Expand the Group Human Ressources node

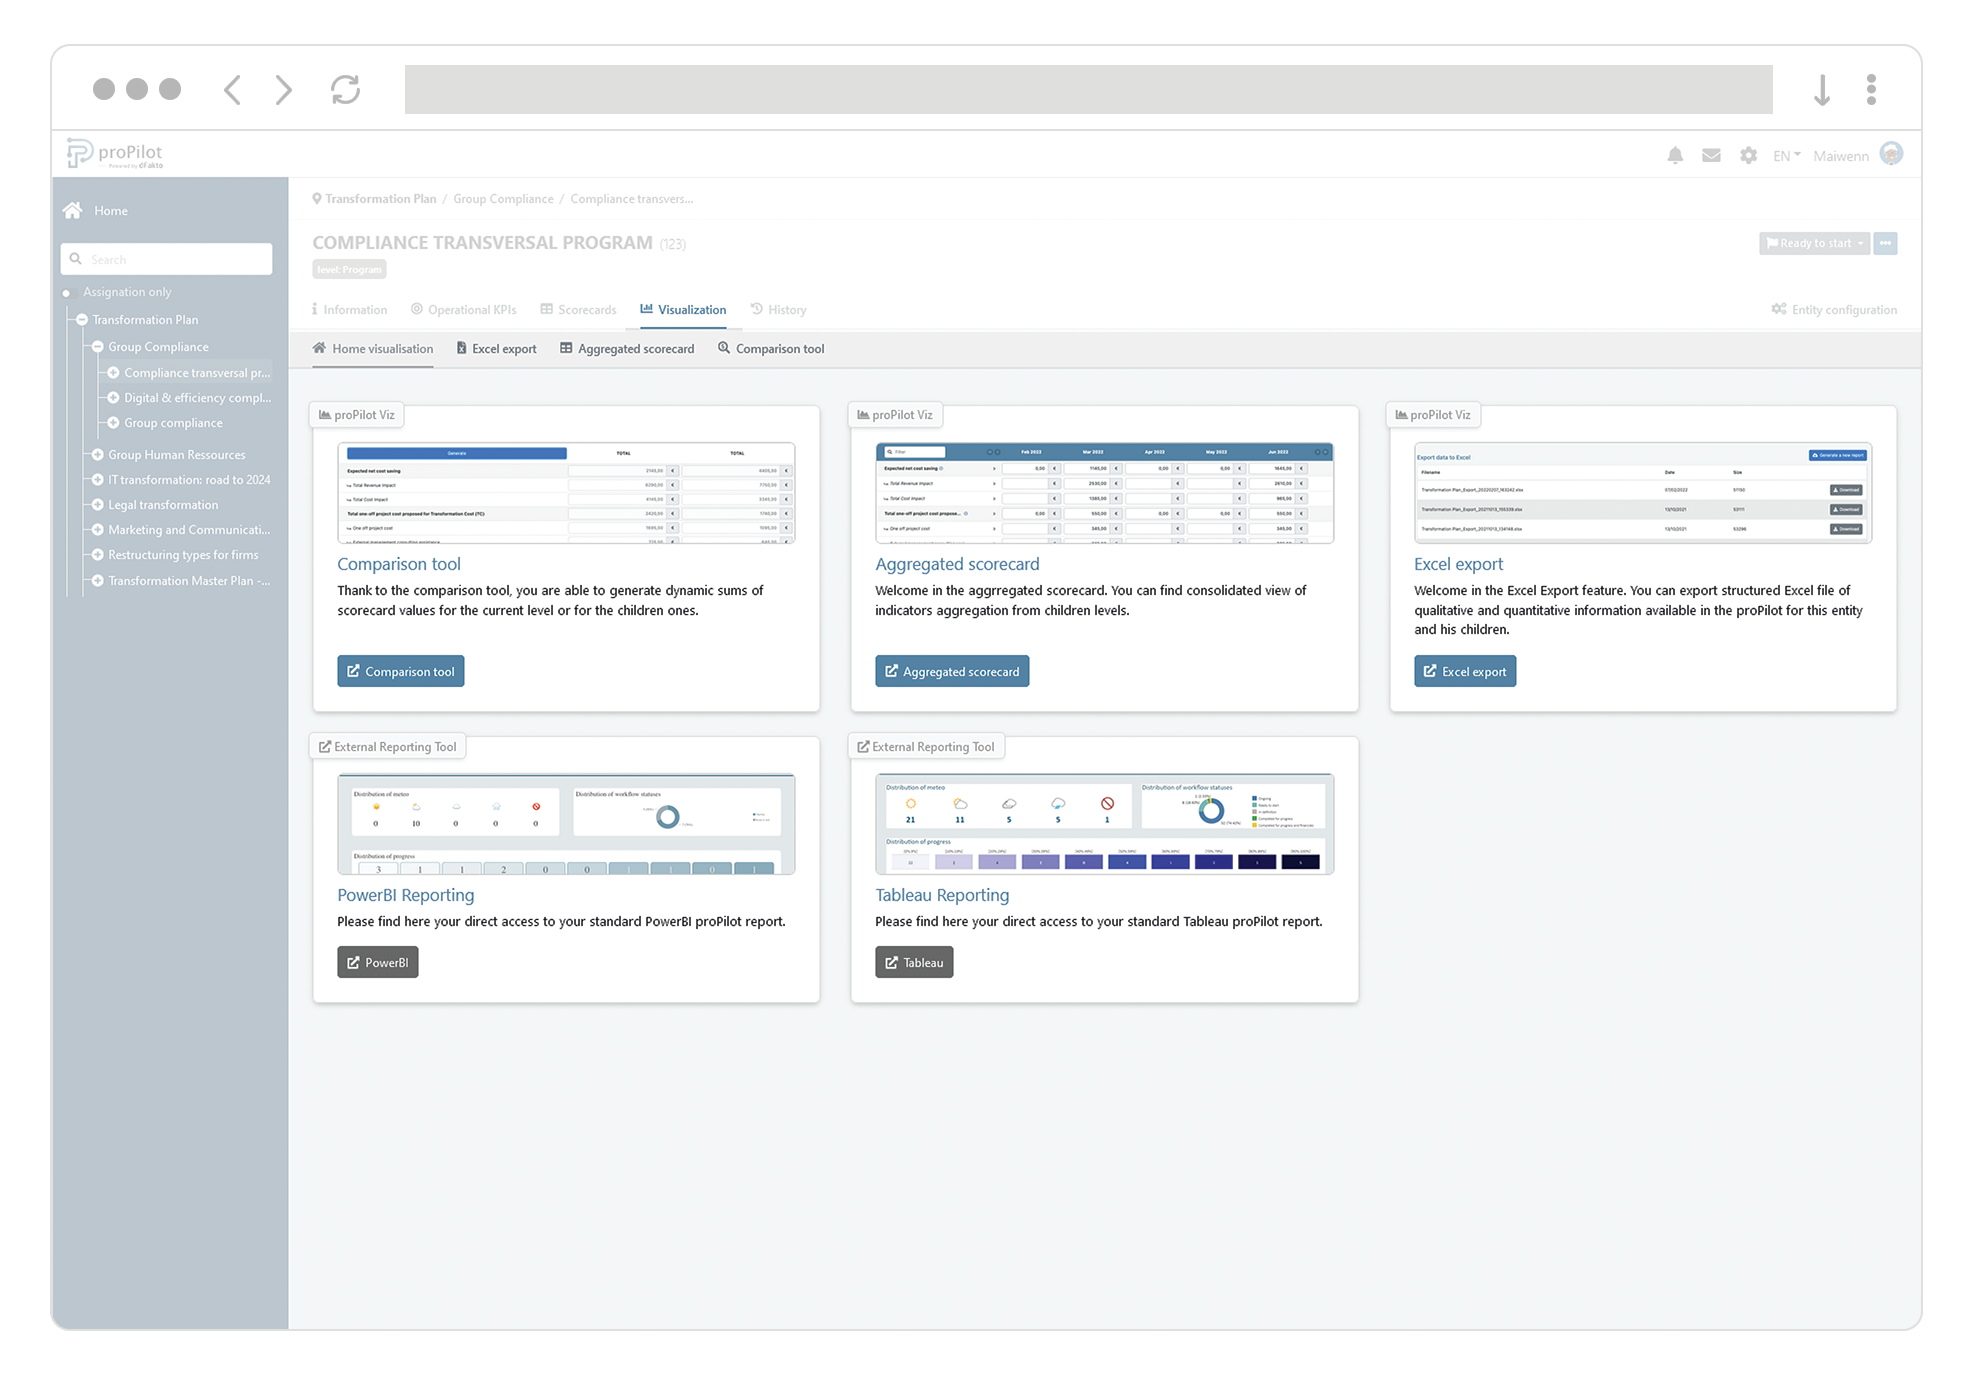pyautogui.click(x=98, y=454)
